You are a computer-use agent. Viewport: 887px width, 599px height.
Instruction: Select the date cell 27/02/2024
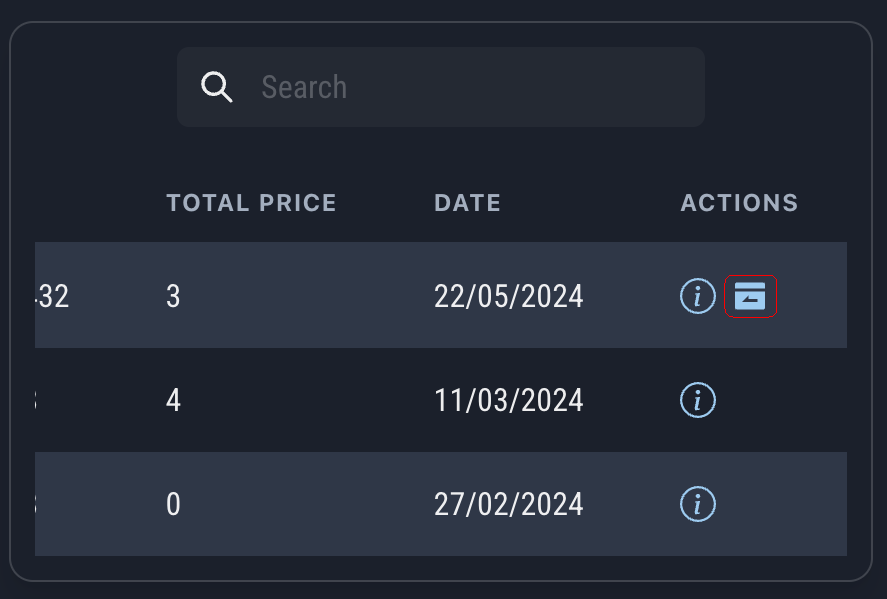tap(508, 504)
